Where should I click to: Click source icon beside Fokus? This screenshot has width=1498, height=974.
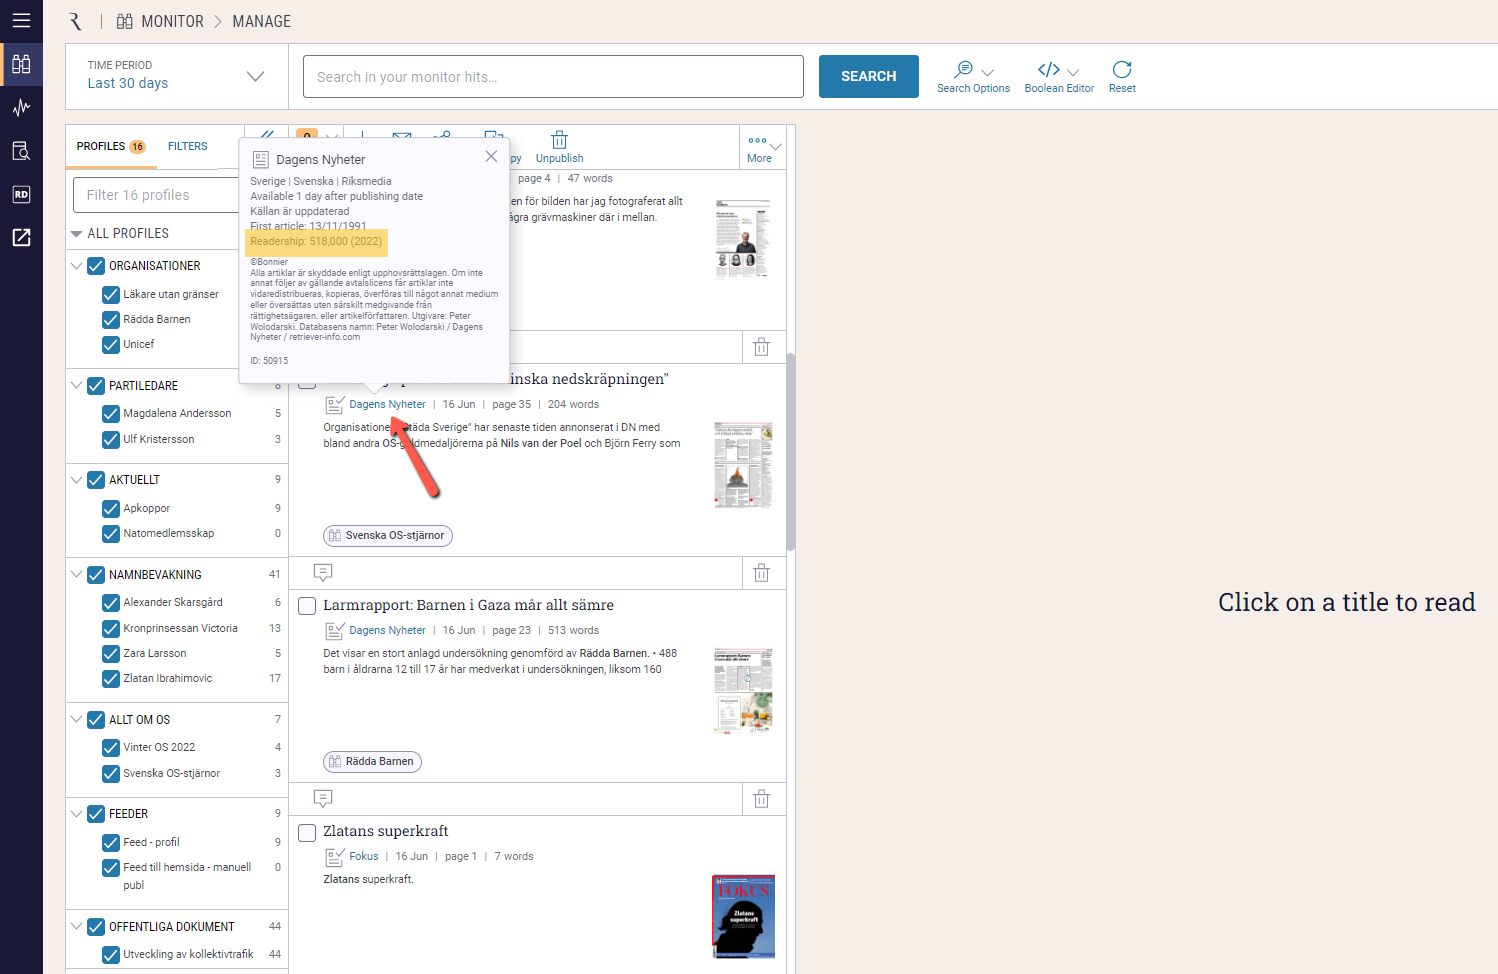(334, 857)
